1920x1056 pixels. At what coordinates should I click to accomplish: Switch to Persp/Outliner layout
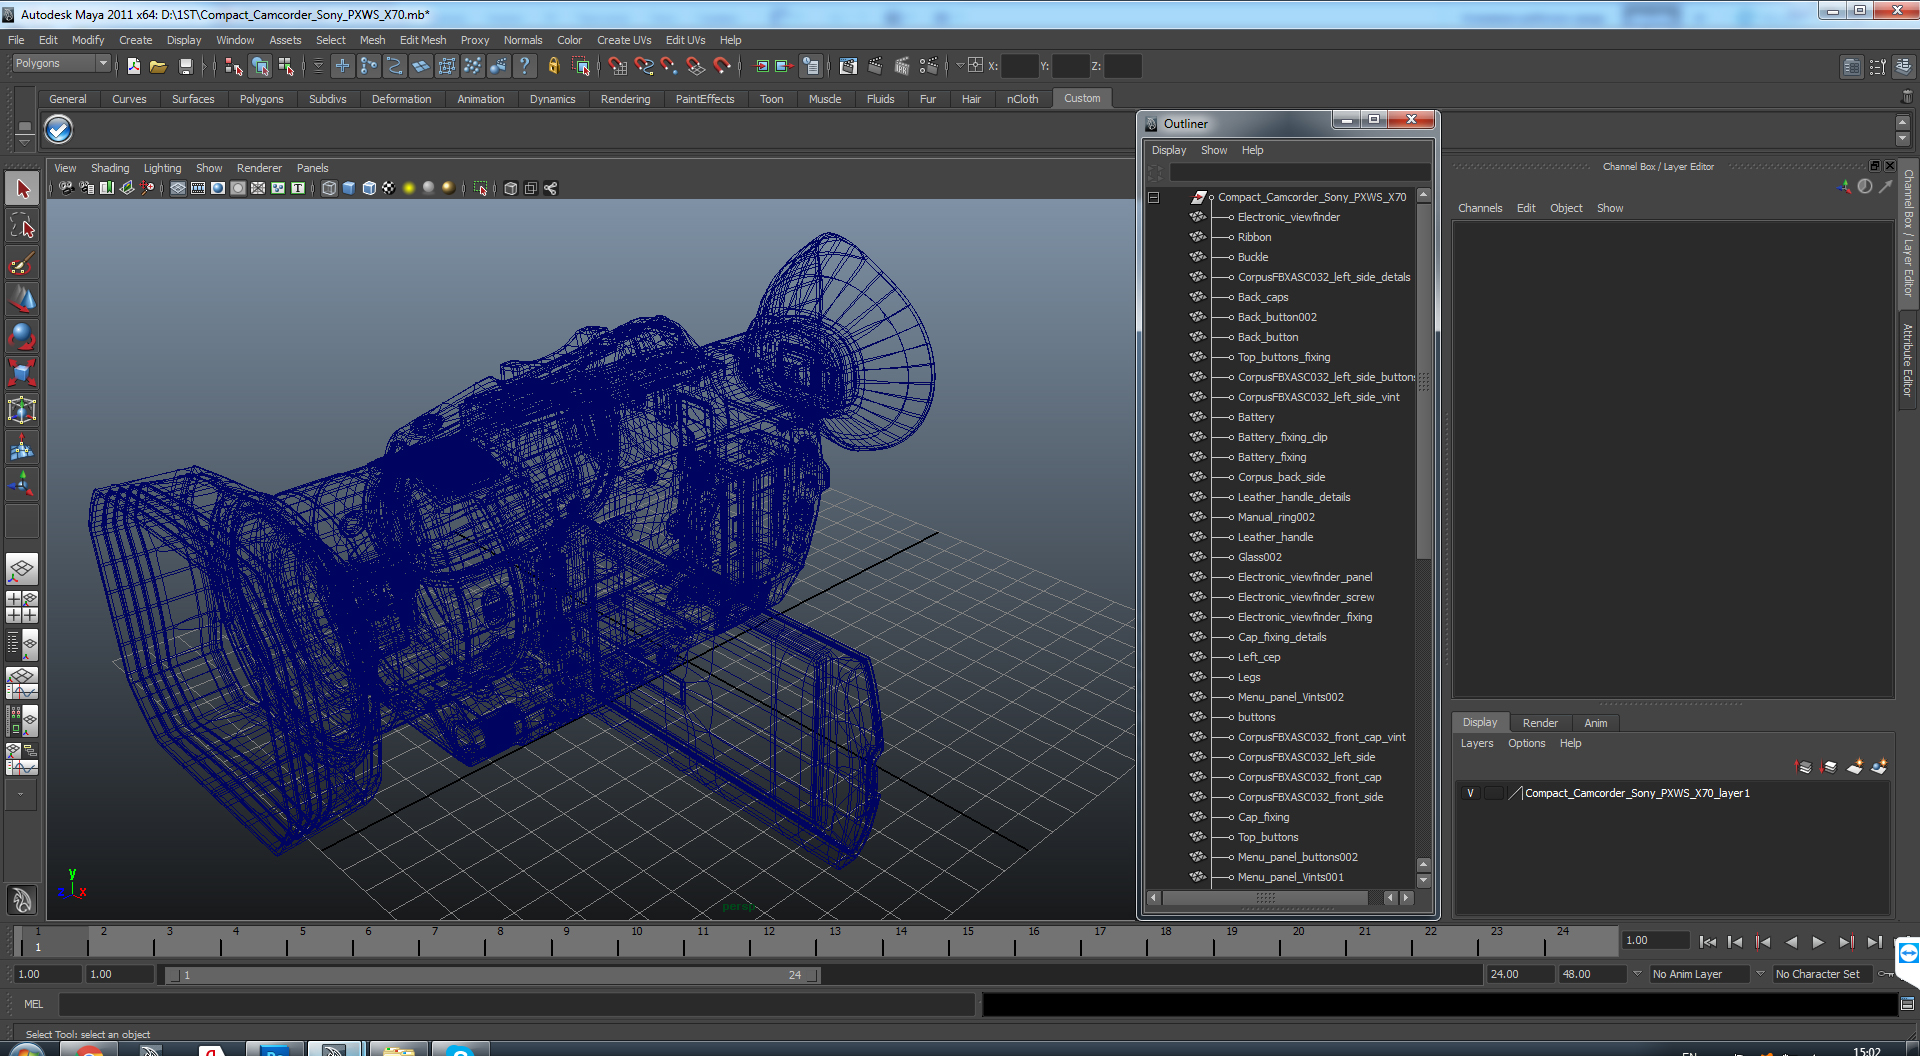[x=22, y=645]
